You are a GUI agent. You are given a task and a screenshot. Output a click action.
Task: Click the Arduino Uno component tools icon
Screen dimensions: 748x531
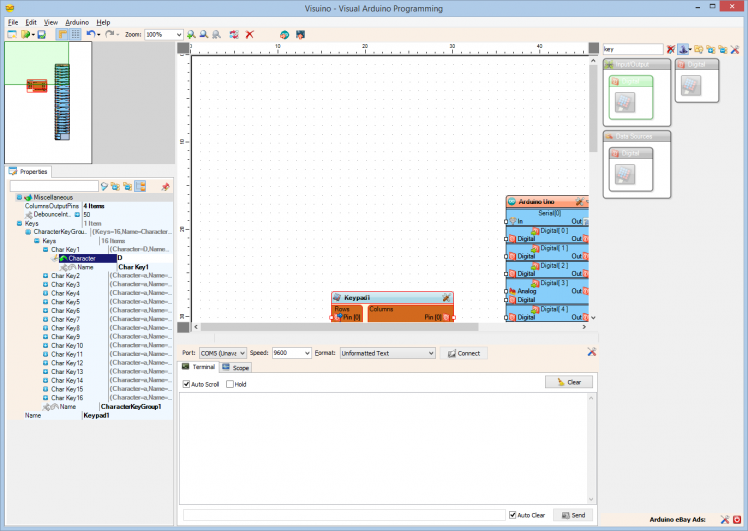point(579,202)
